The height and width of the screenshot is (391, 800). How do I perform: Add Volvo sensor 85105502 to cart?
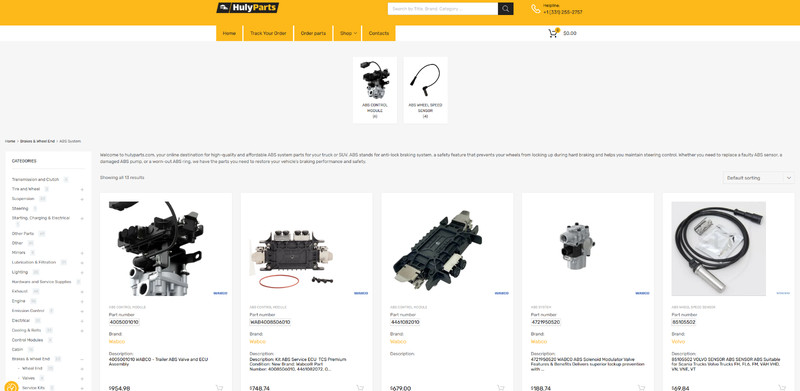point(782,388)
